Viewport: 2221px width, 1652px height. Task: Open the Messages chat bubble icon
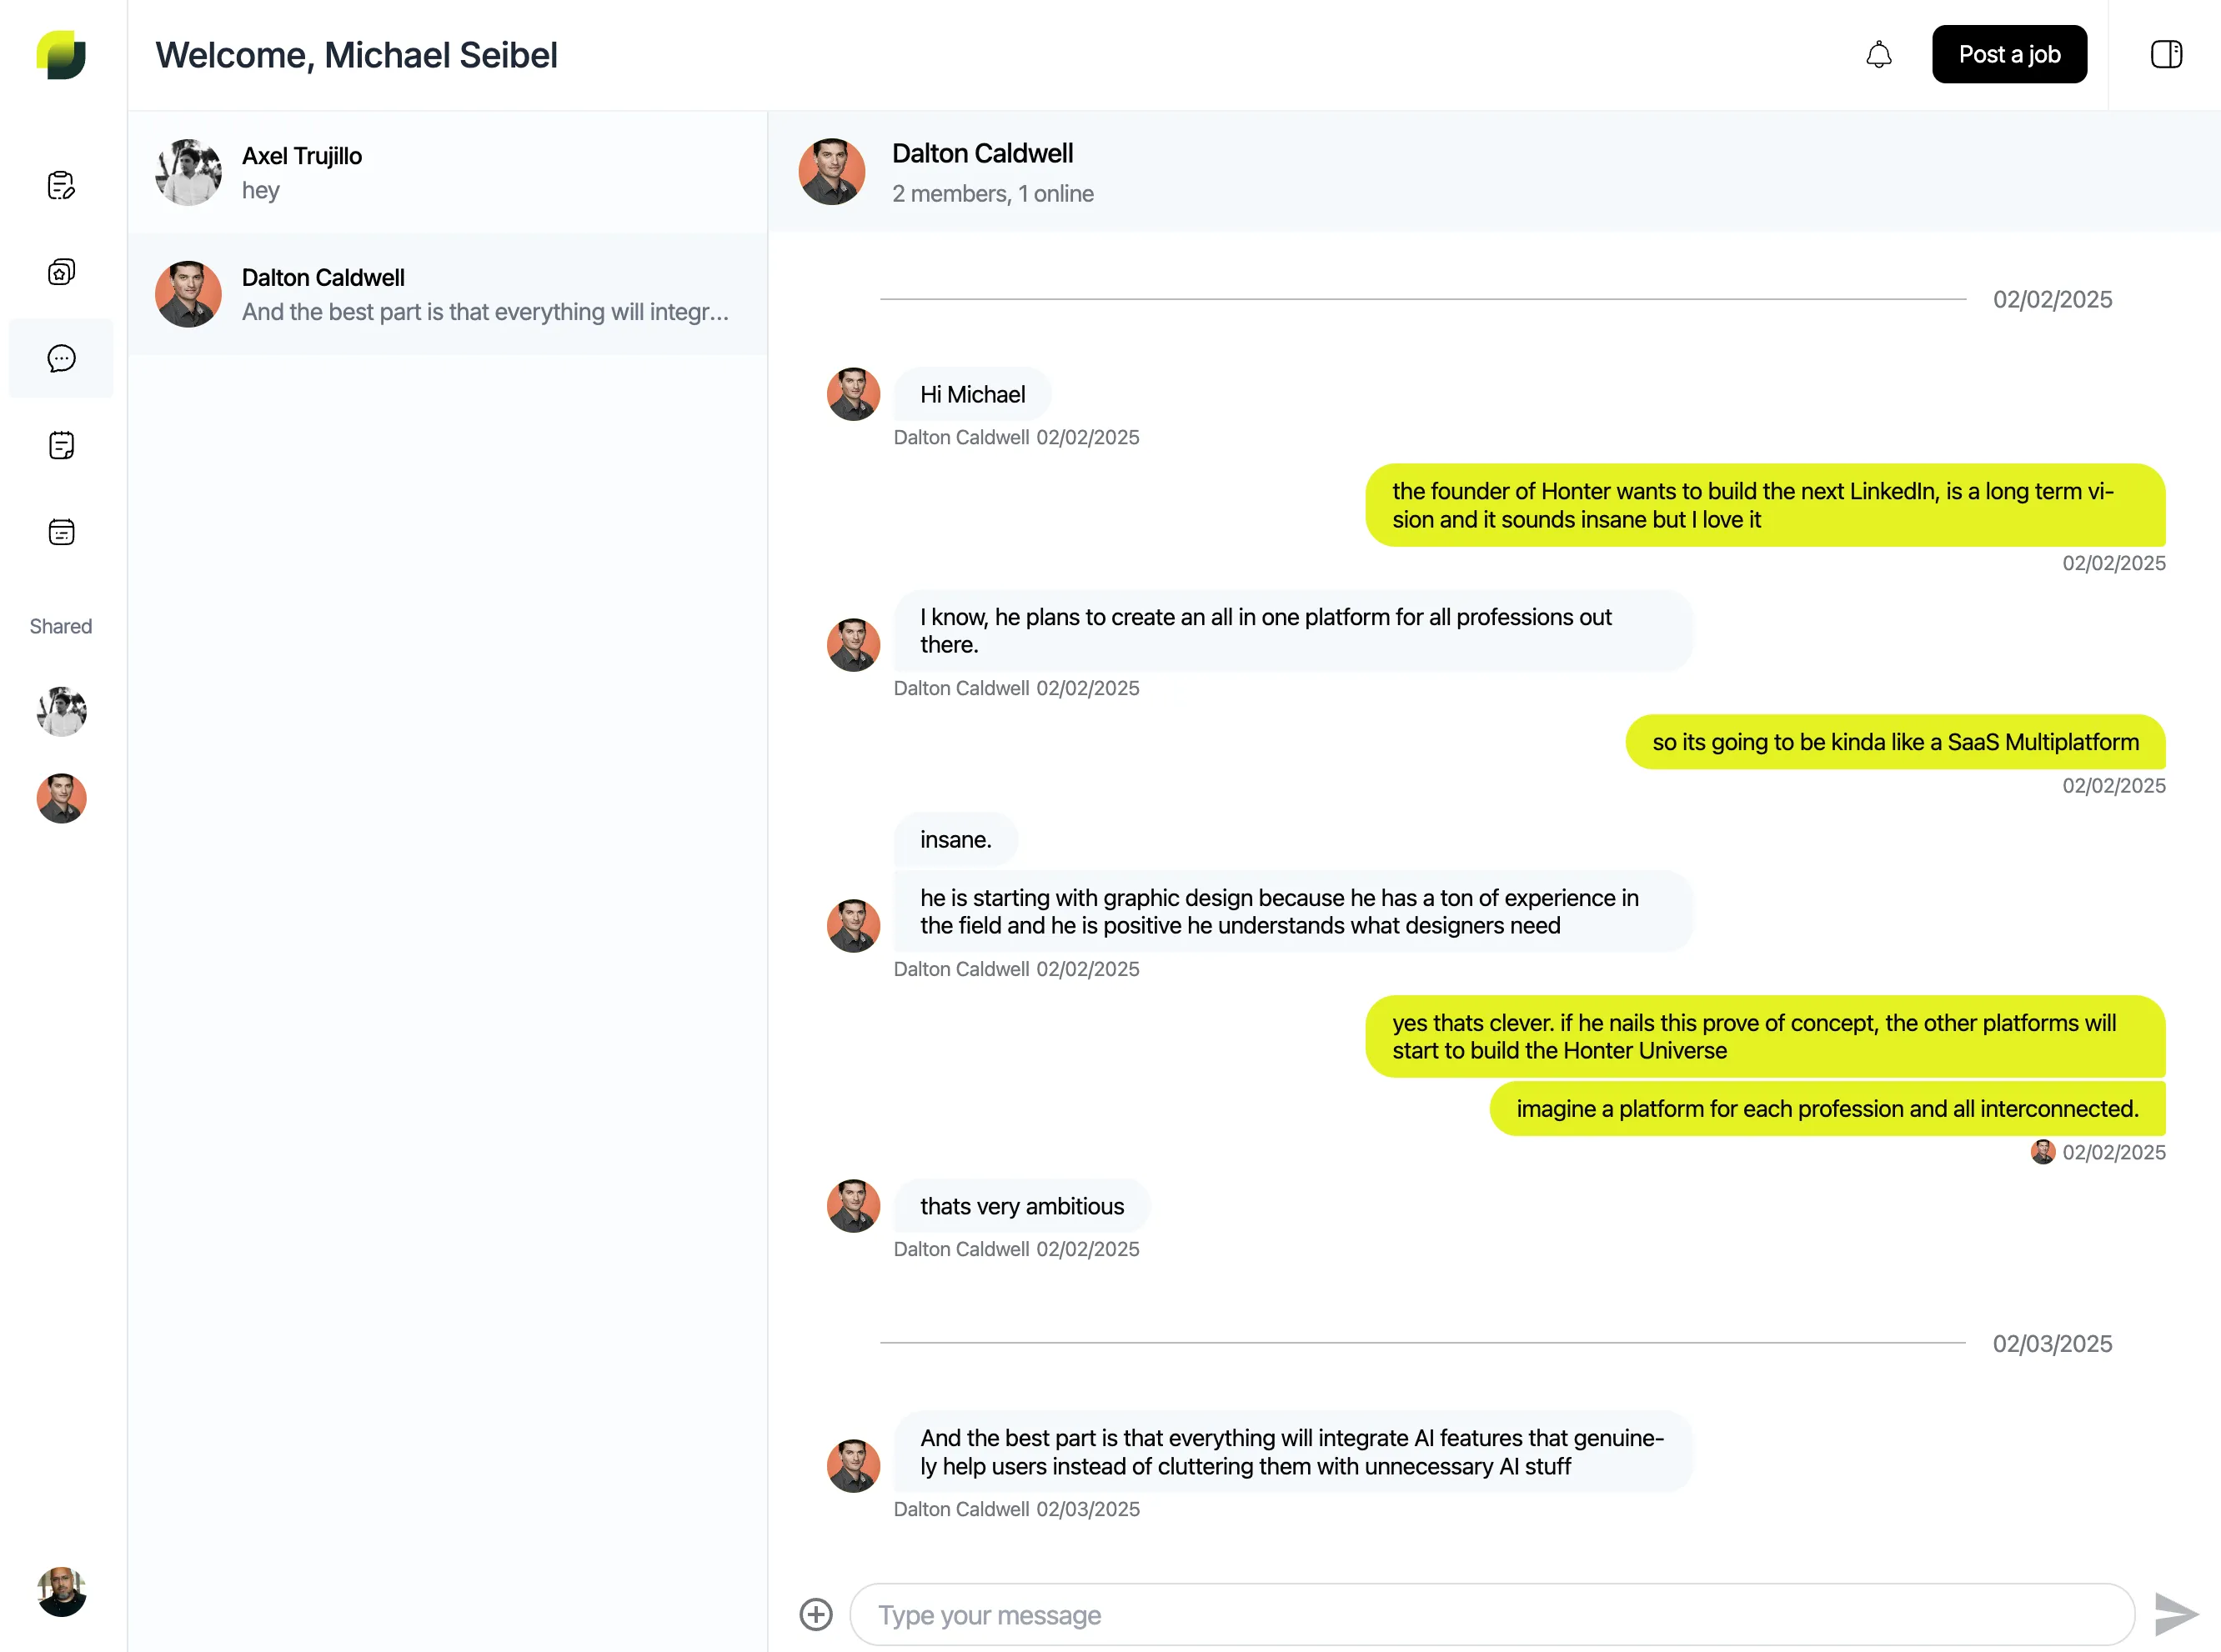pyautogui.click(x=61, y=358)
